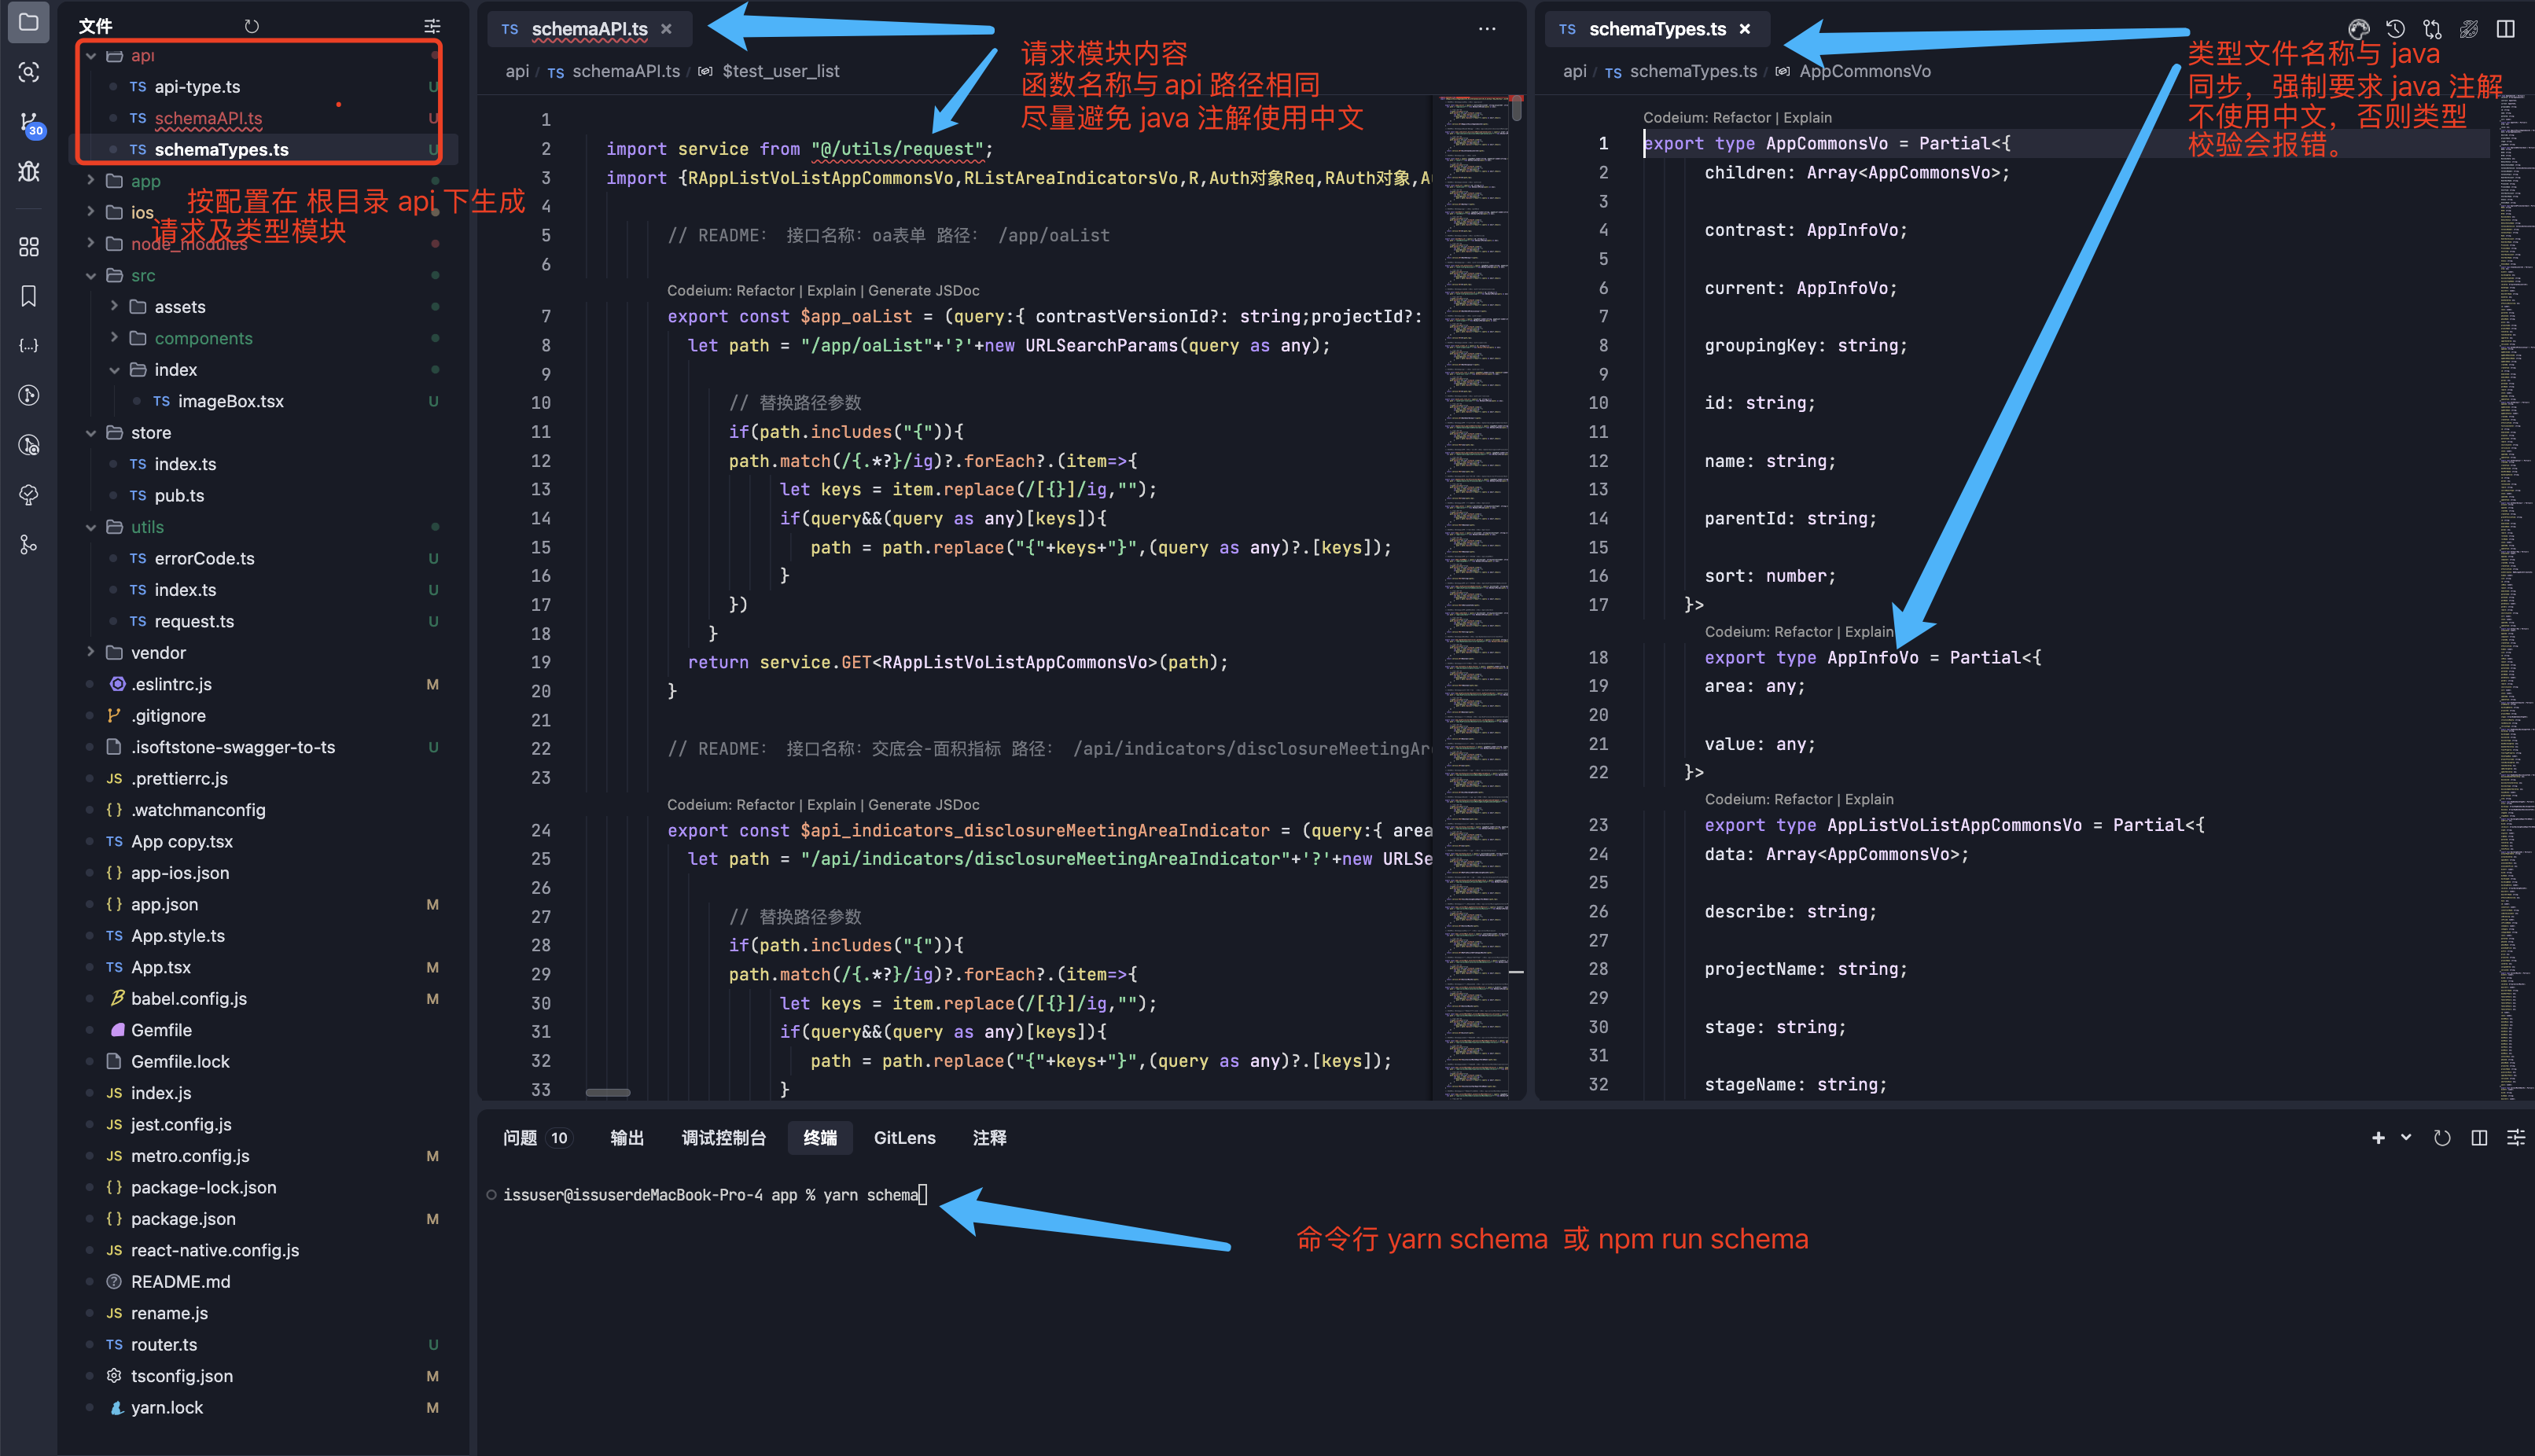Screen dimensions: 2535x1456
Task: Click the horizontal scrollbar of schemaAPI editor
Action: tap(608, 1092)
